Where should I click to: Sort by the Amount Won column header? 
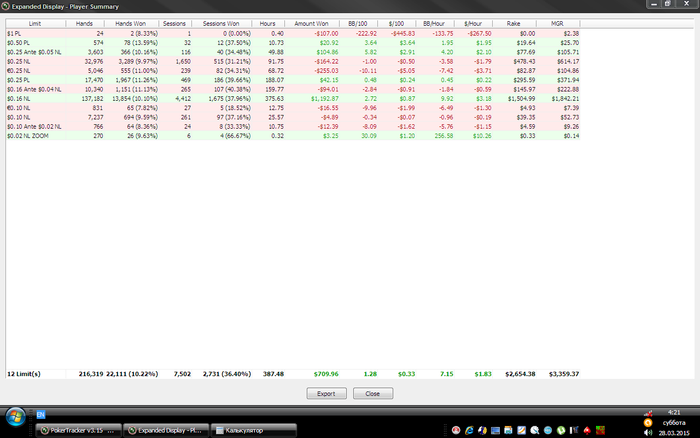pos(312,23)
